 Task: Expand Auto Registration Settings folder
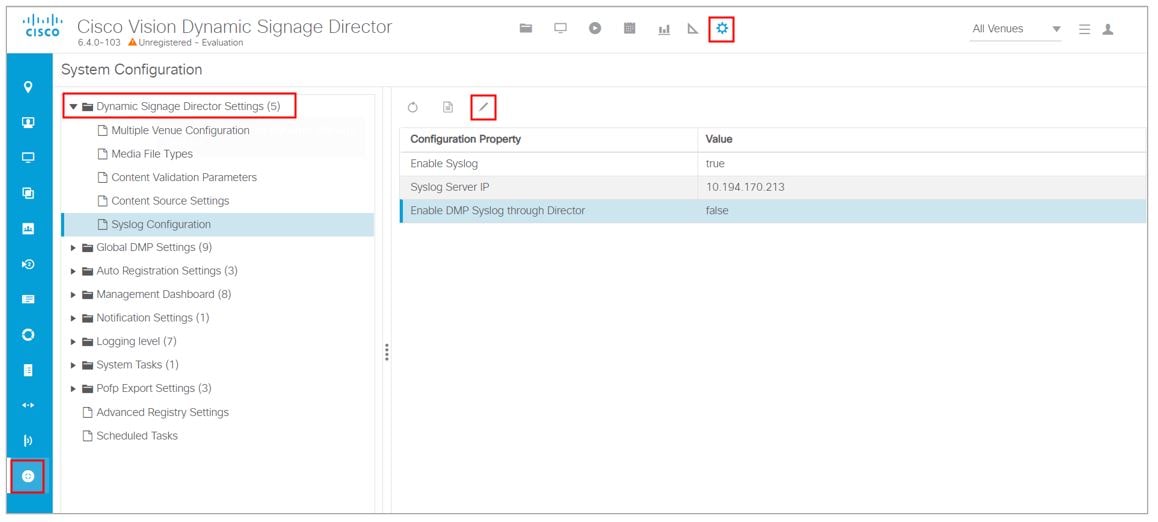[73, 271]
